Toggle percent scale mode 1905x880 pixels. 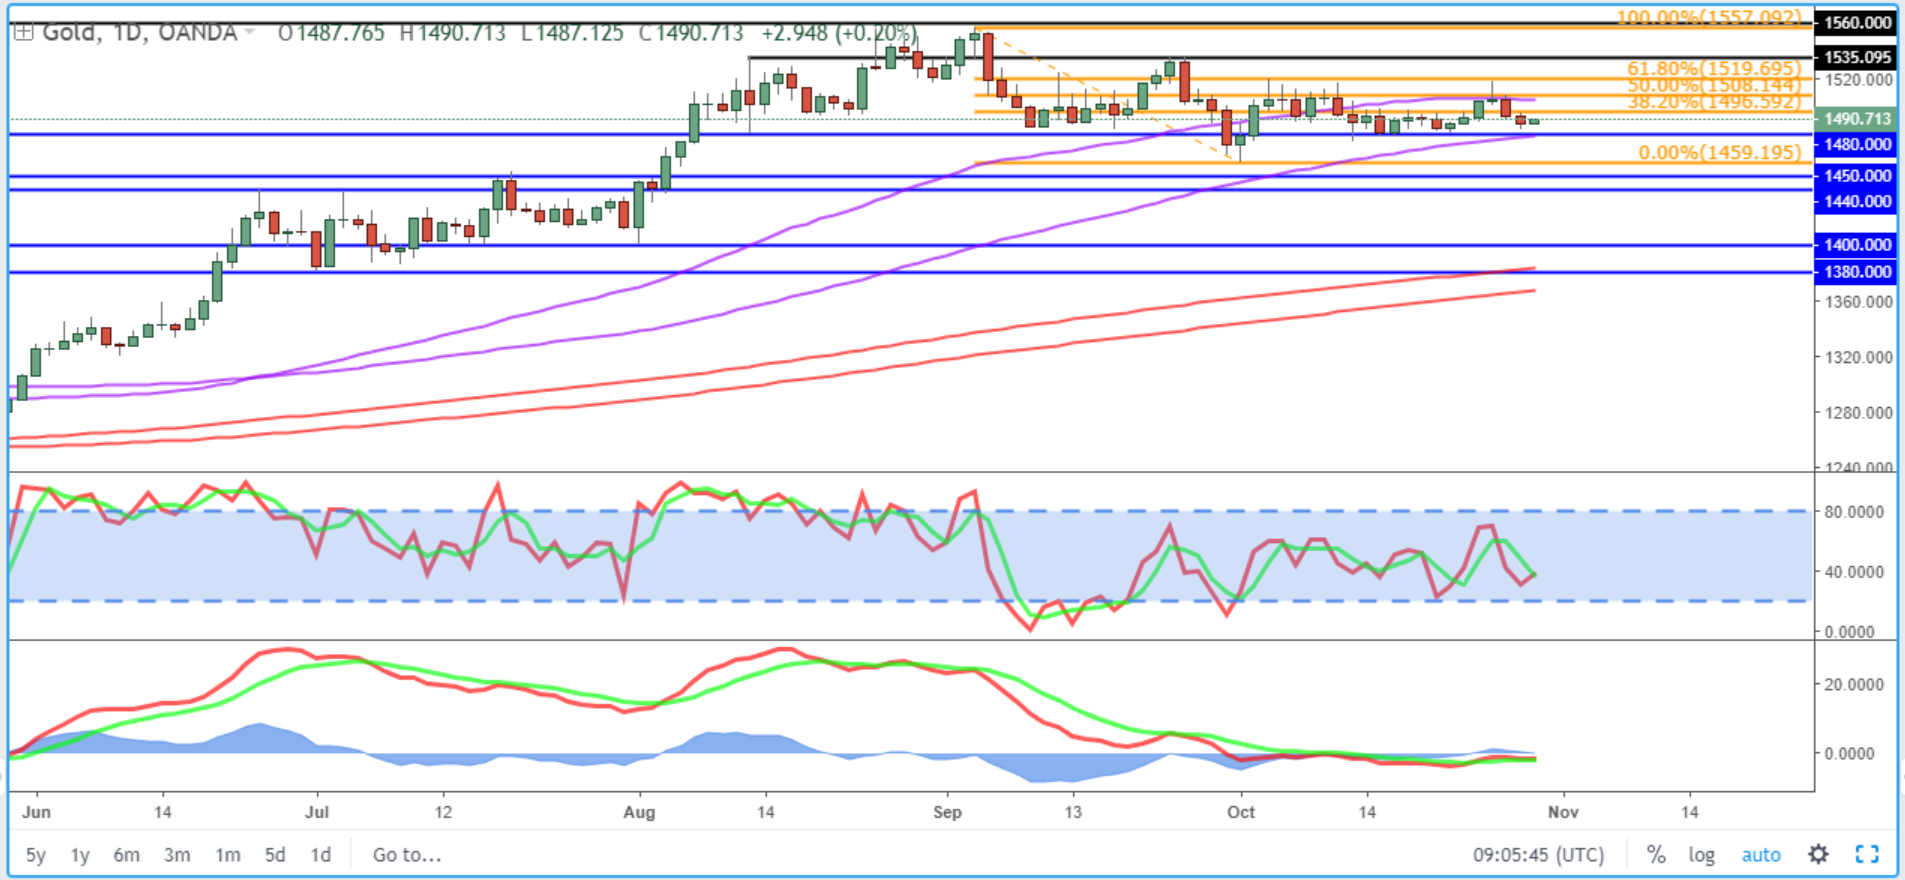(x=1656, y=855)
